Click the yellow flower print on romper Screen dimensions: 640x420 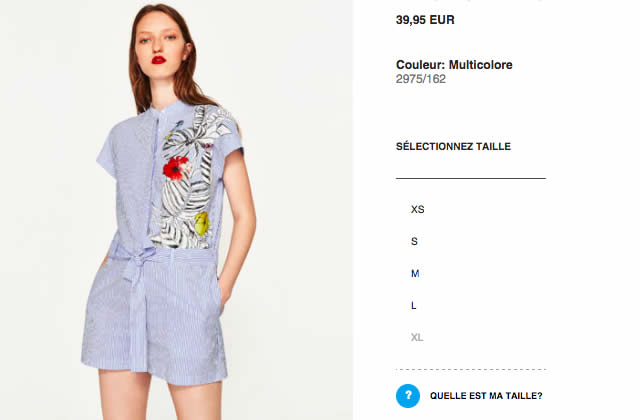202,224
